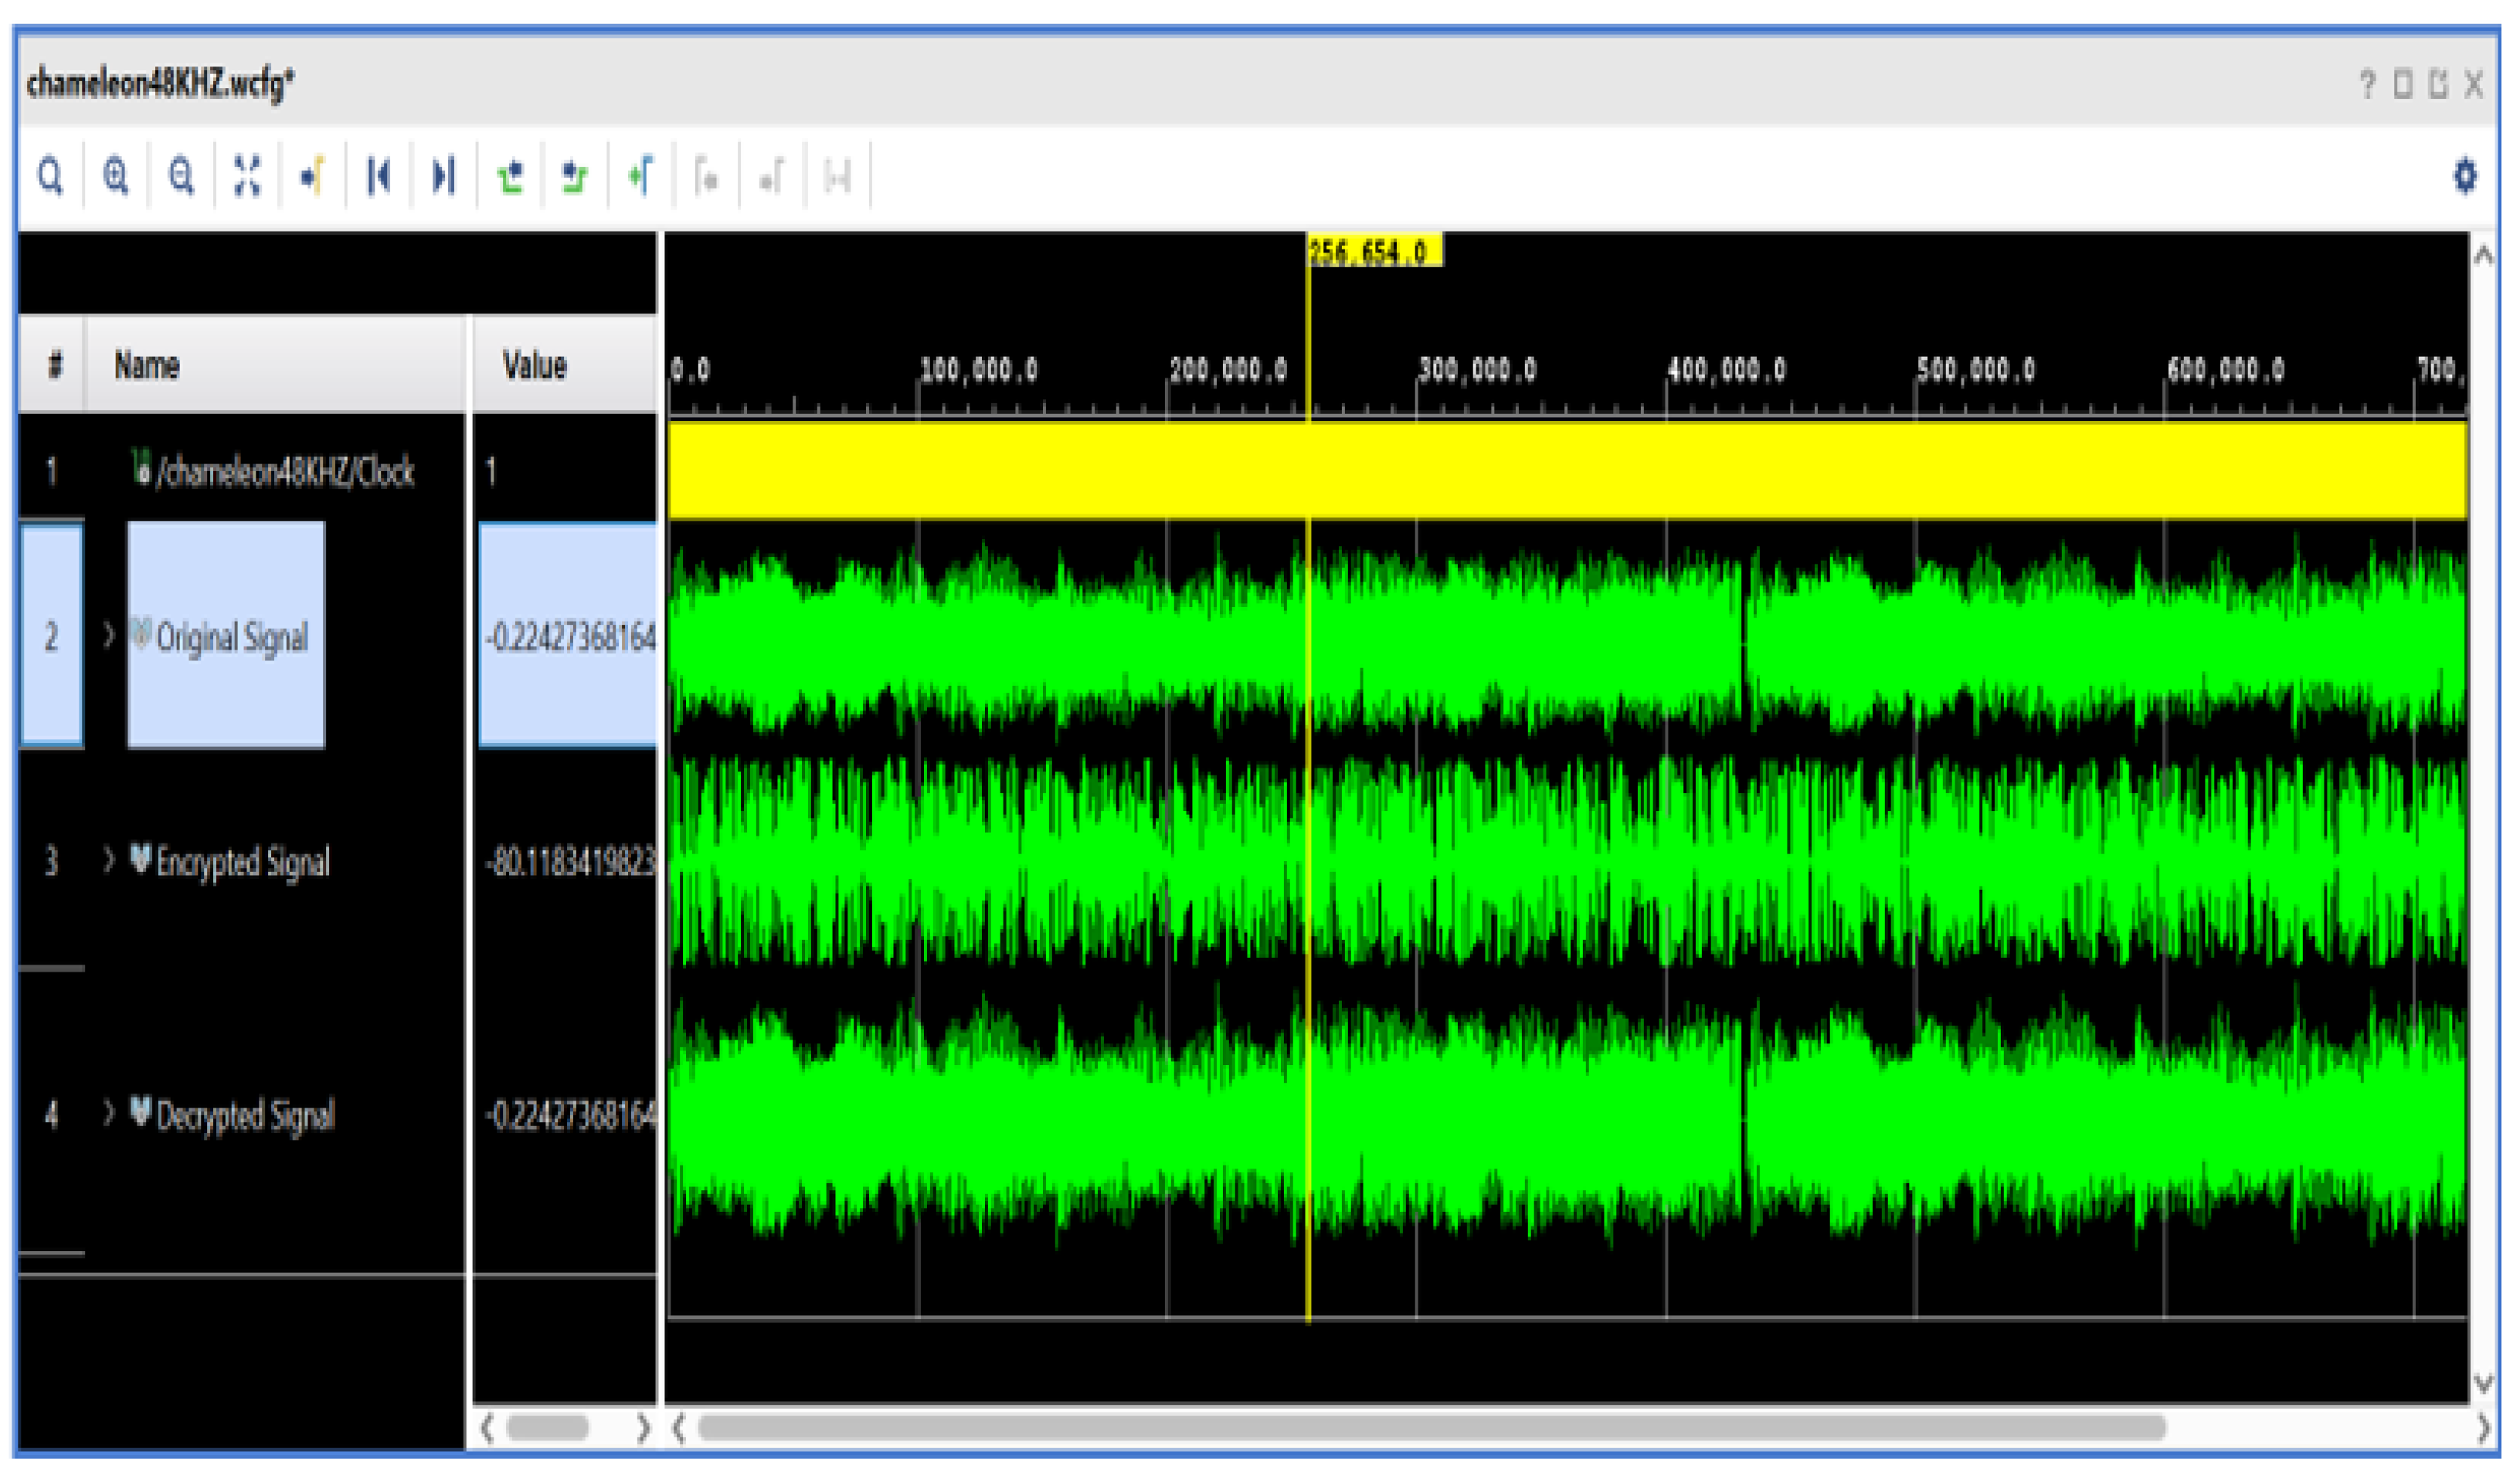Click Original Signal value -0.22427368164

(x=570, y=636)
